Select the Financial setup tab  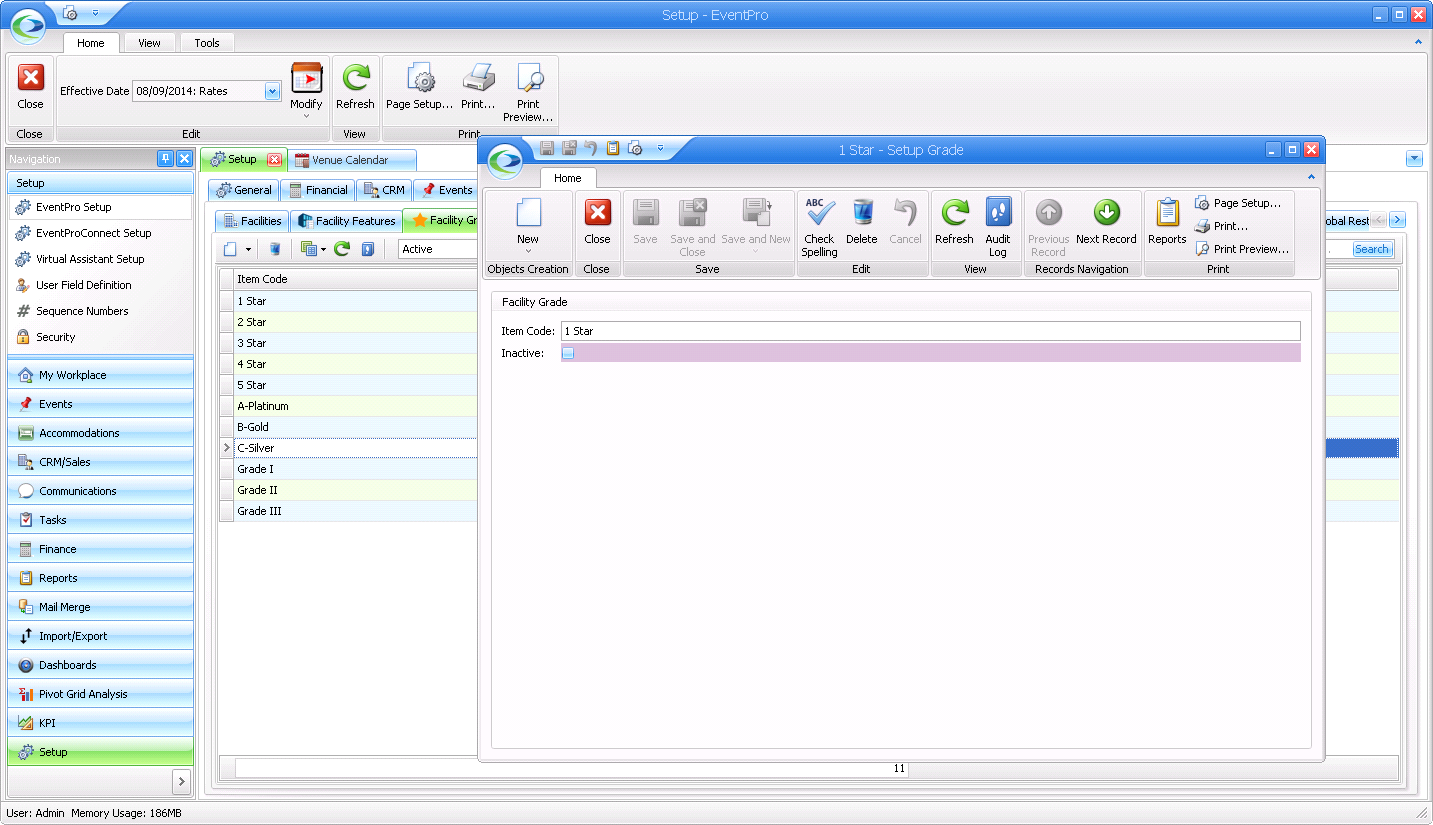pos(318,190)
